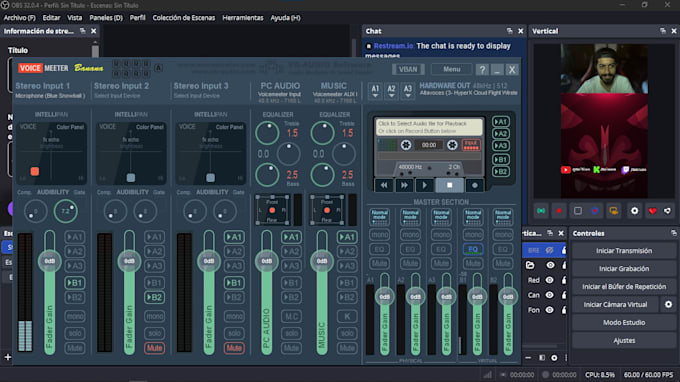Open A2 hardware out device dropdown

391,91
